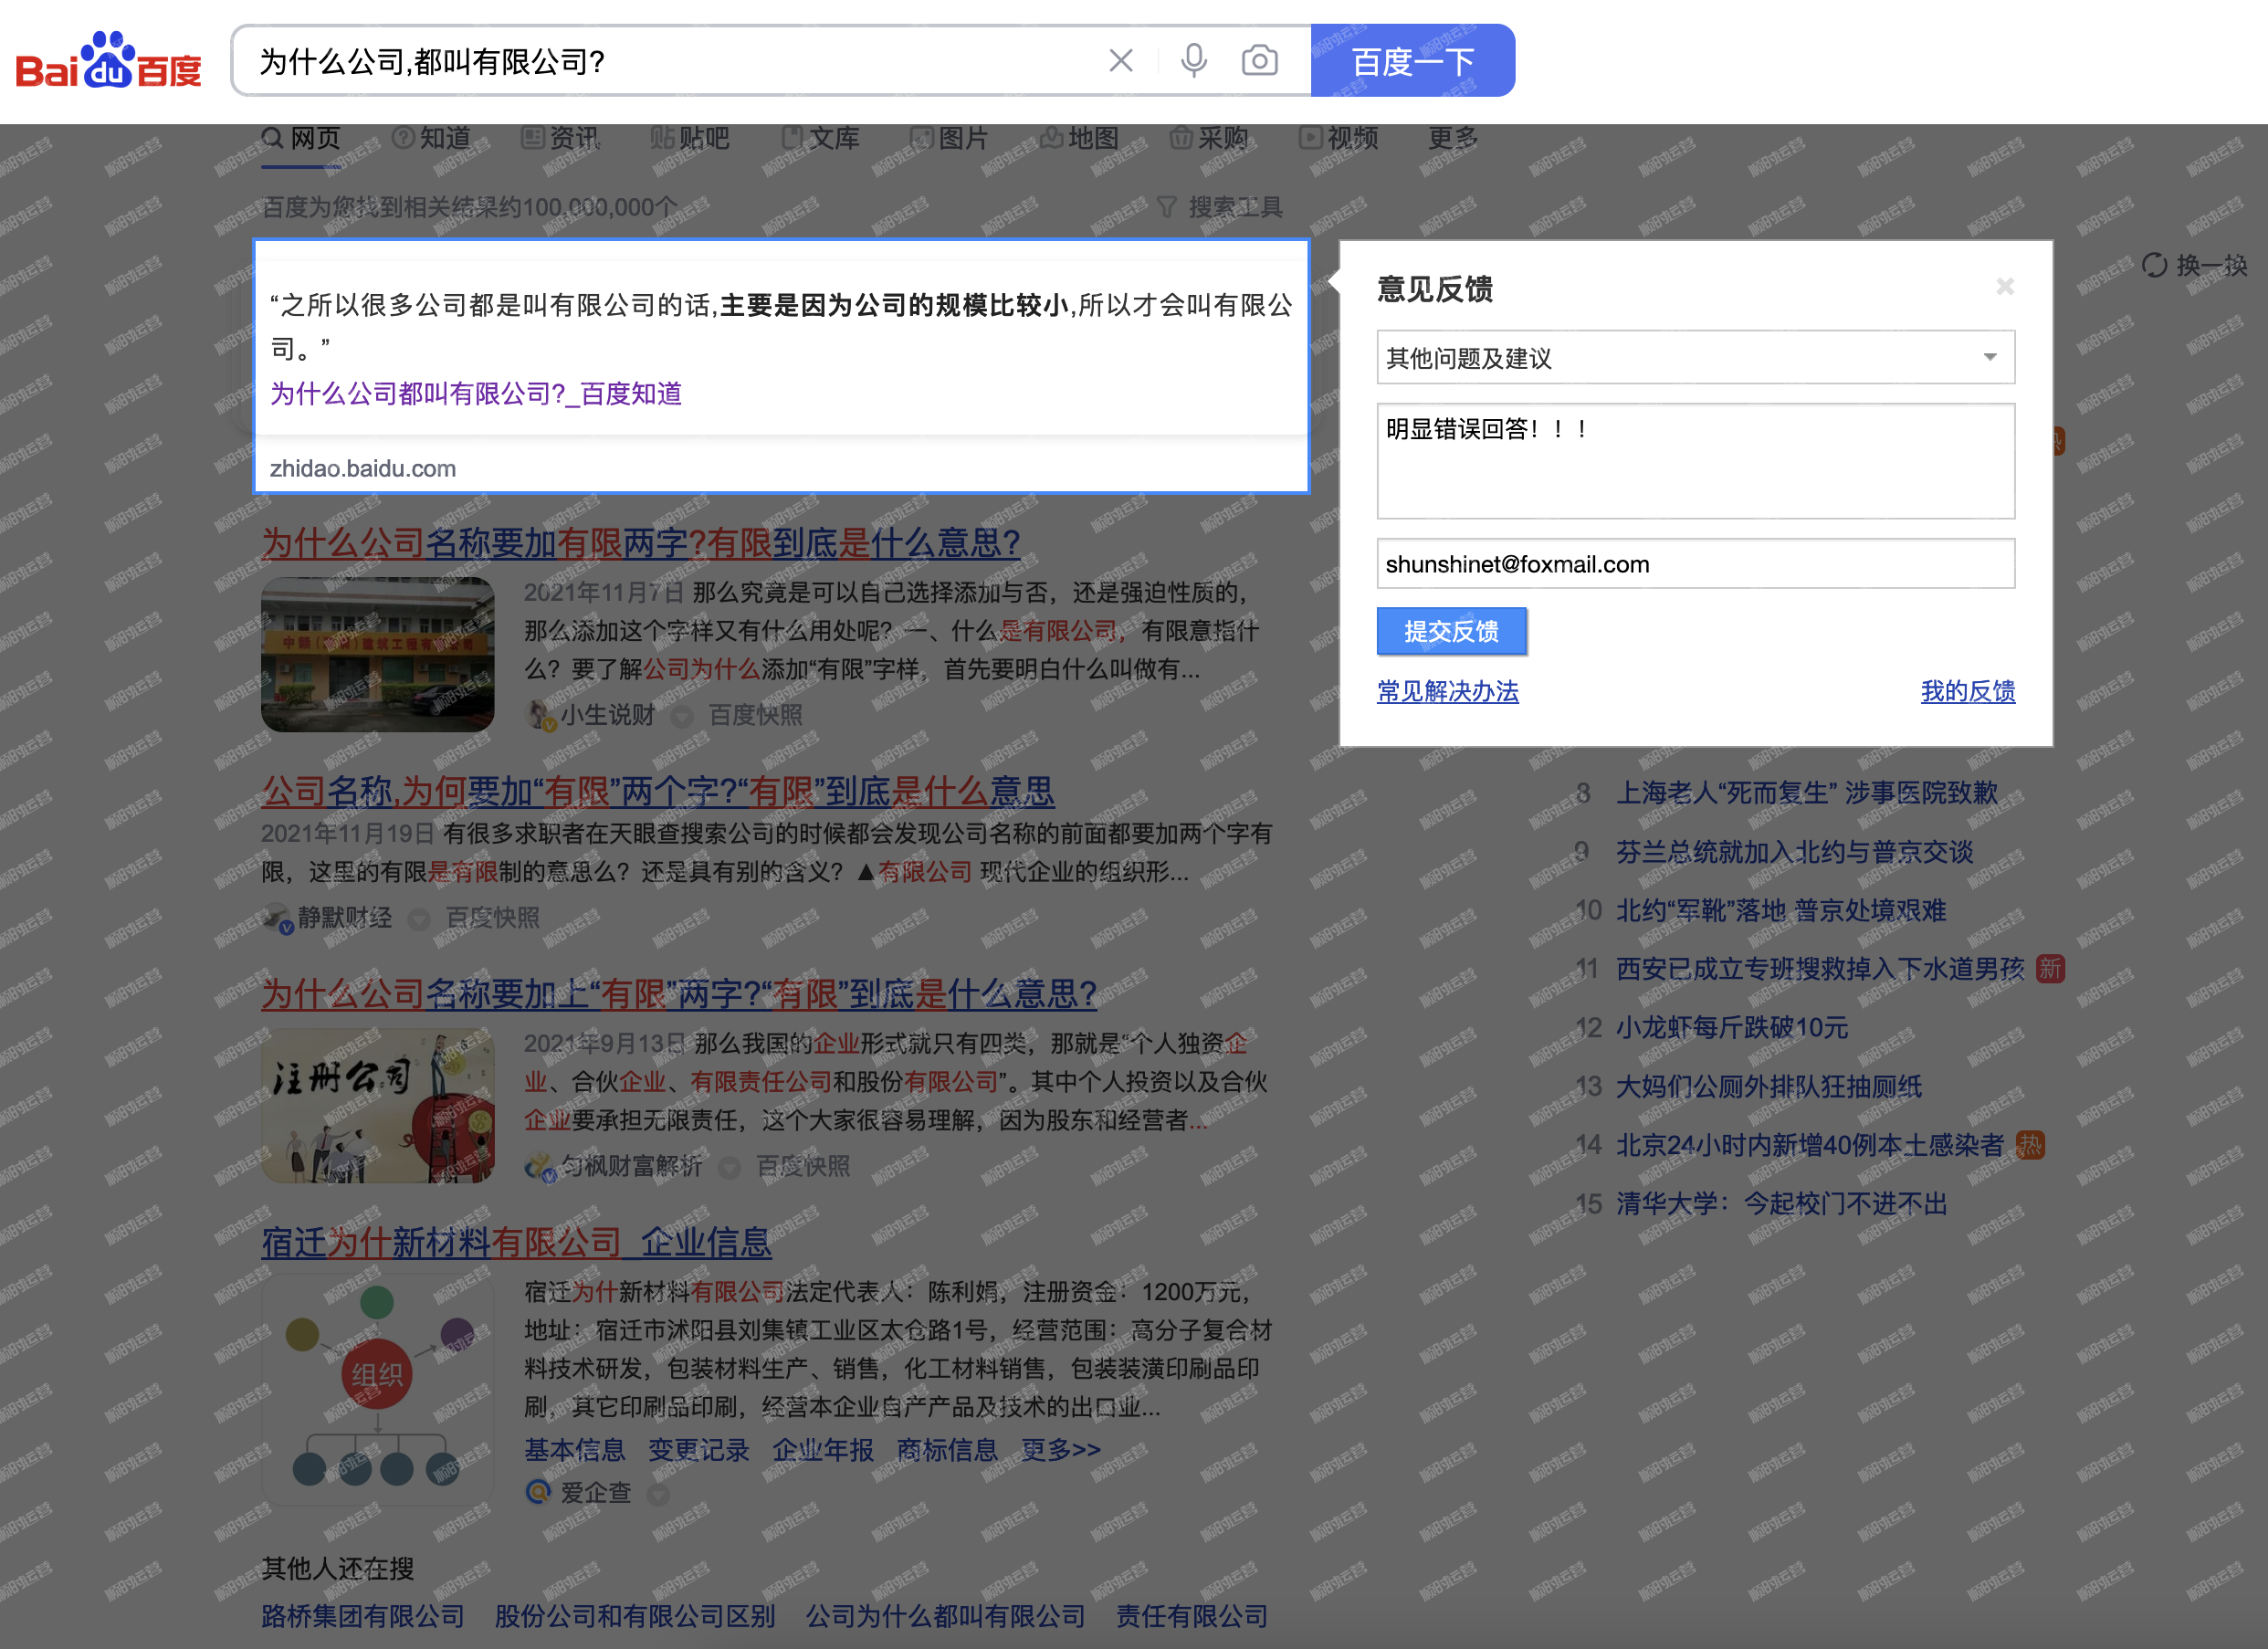
Task: Open related search 路桥集团有限公司
Action: (x=362, y=1616)
